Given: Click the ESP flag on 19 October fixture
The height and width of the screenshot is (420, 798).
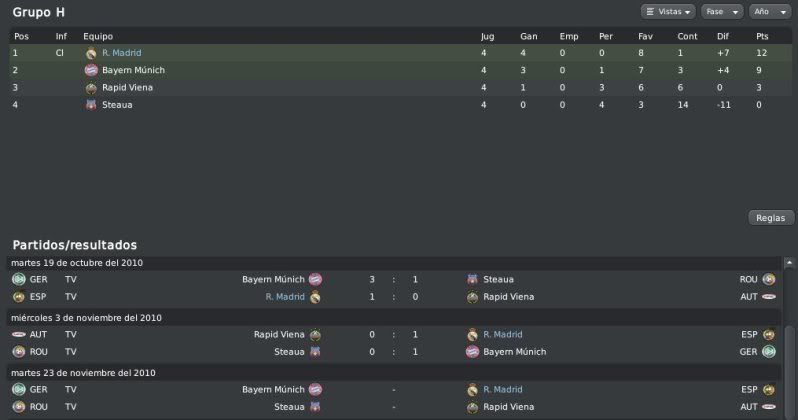Looking at the screenshot, I should coord(19,297).
